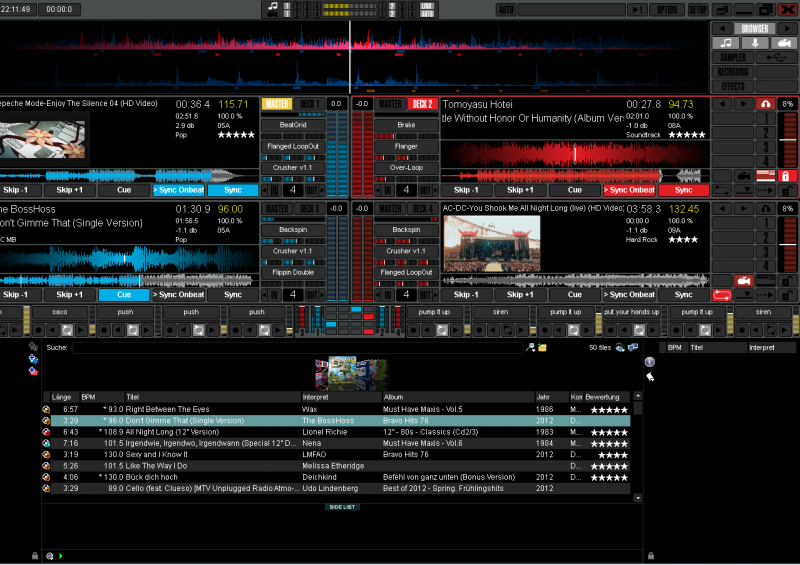Open the music note browser view
Image resolution: width=800 pixels, height=565 pixels.
725,43
